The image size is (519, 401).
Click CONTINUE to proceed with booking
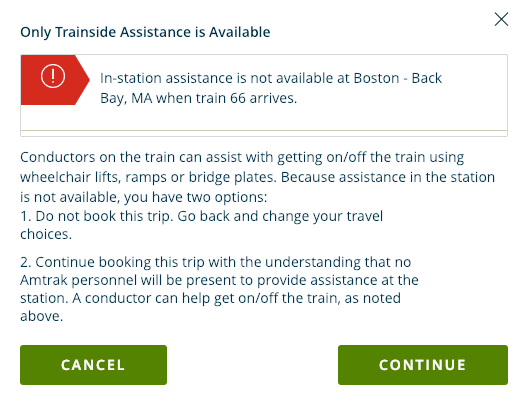(423, 365)
